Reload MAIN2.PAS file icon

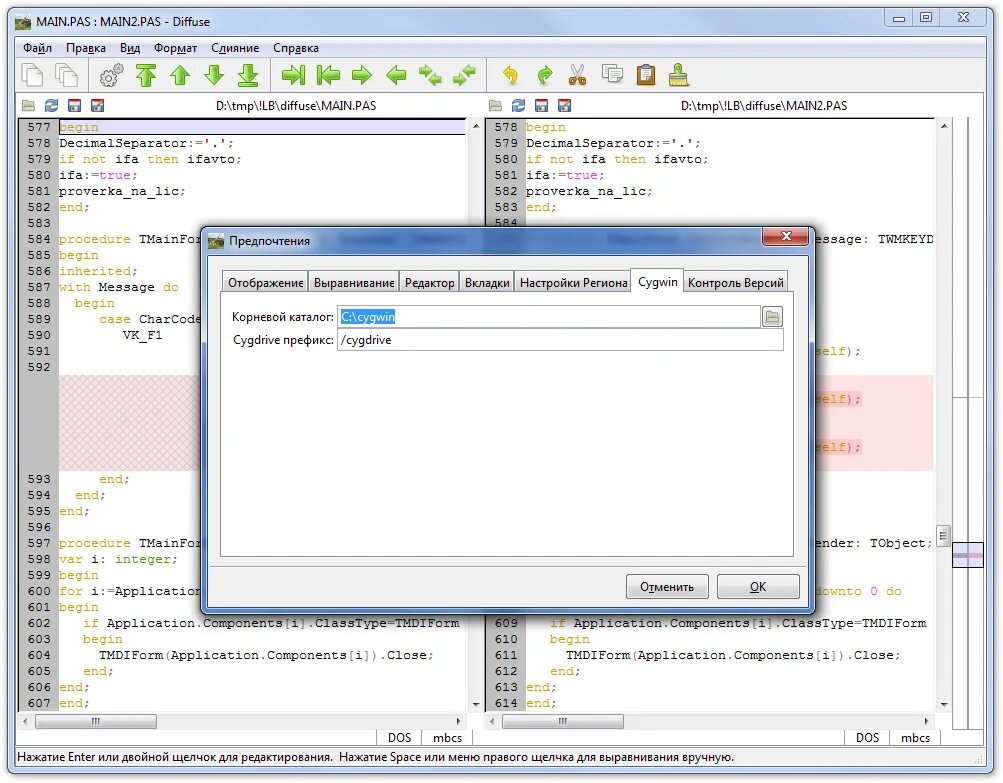point(518,106)
